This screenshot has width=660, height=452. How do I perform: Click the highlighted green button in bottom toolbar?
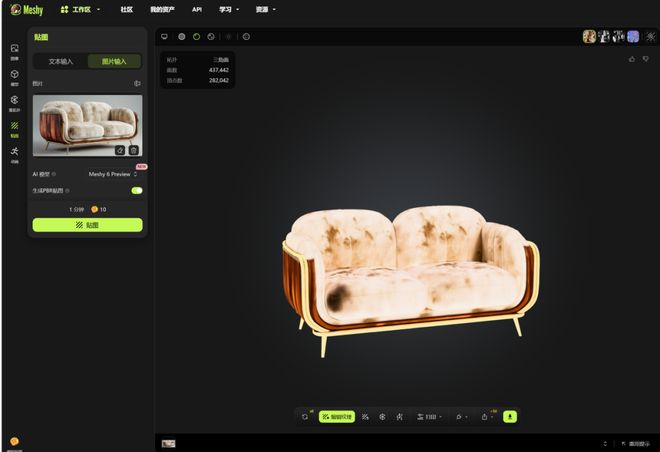(337, 416)
